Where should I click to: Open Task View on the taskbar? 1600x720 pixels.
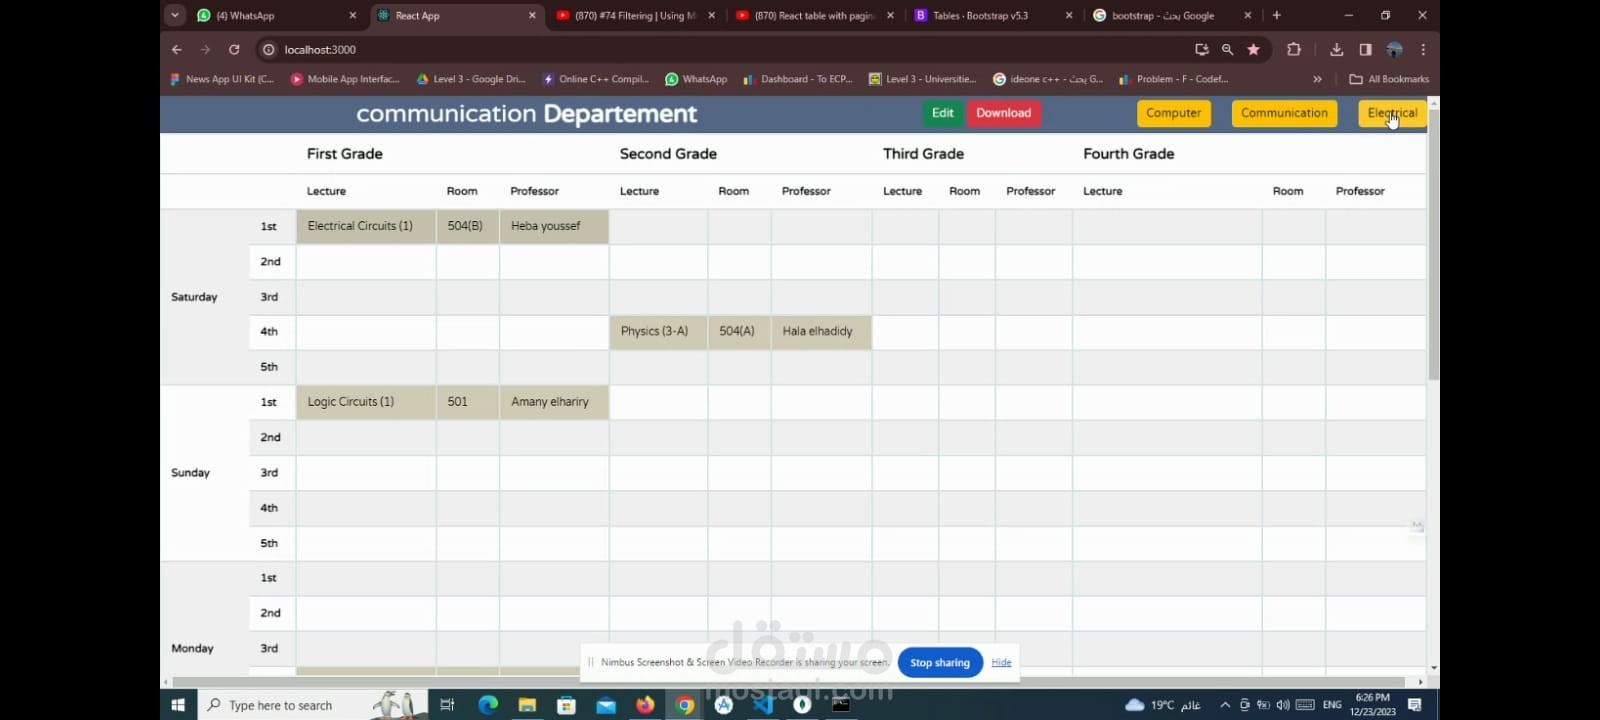click(x=447, y=705)
